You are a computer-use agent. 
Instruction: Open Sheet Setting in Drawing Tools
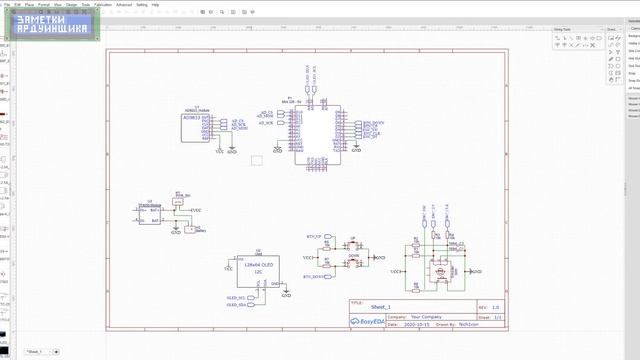tap(611, 38)
